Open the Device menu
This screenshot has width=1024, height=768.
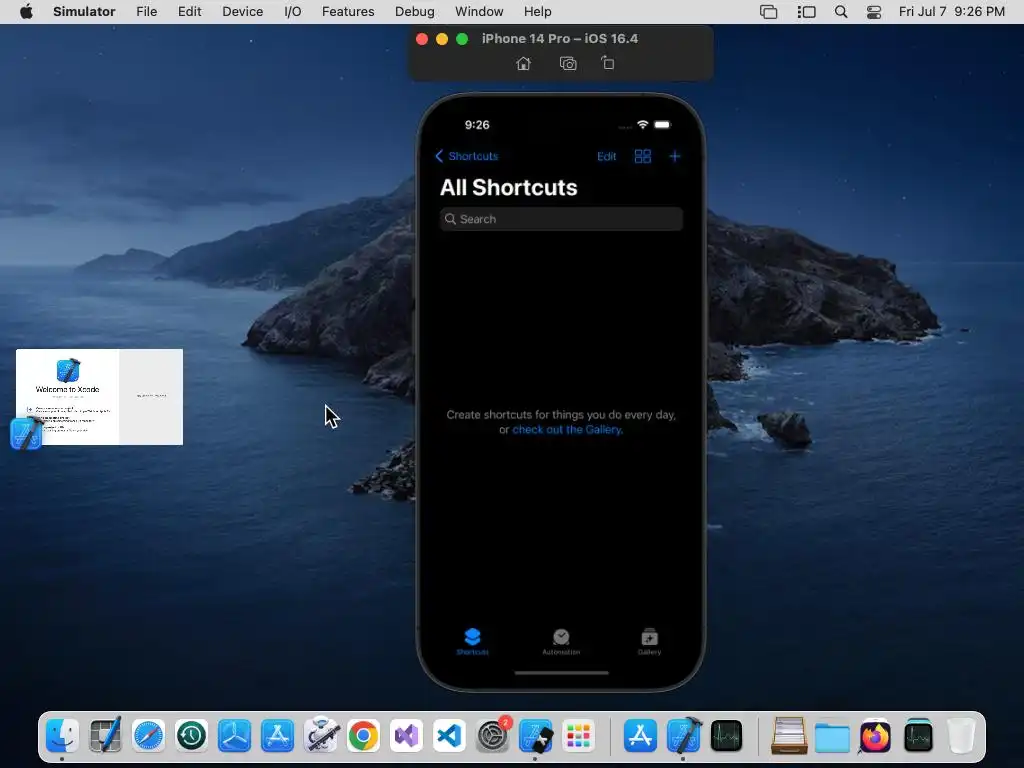[x=242, y=12]
